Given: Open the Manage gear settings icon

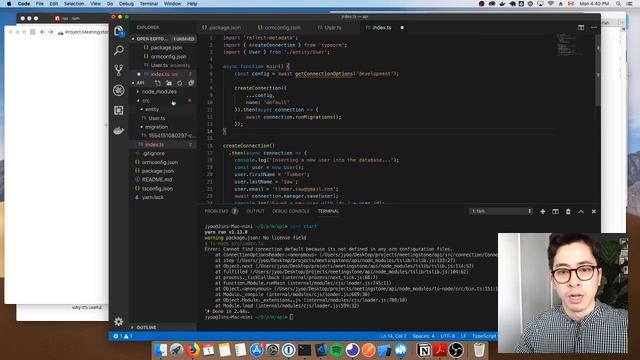Looking at the screenshot, I should point(119,322).
